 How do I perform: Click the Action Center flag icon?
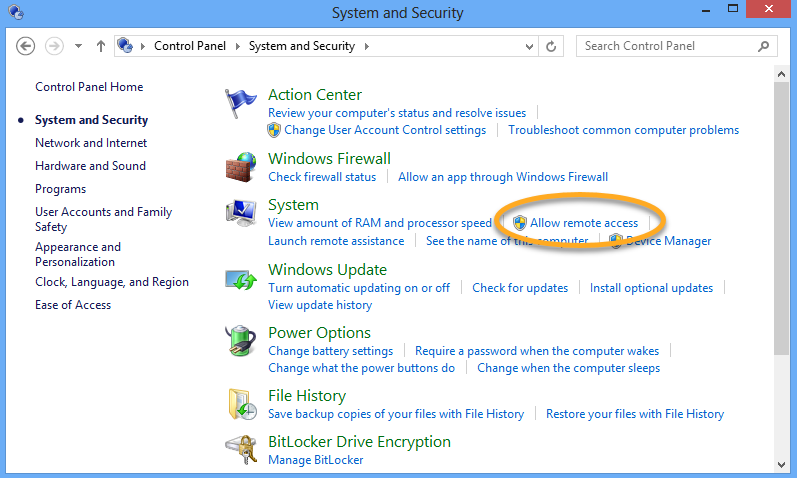coord(241,104)
